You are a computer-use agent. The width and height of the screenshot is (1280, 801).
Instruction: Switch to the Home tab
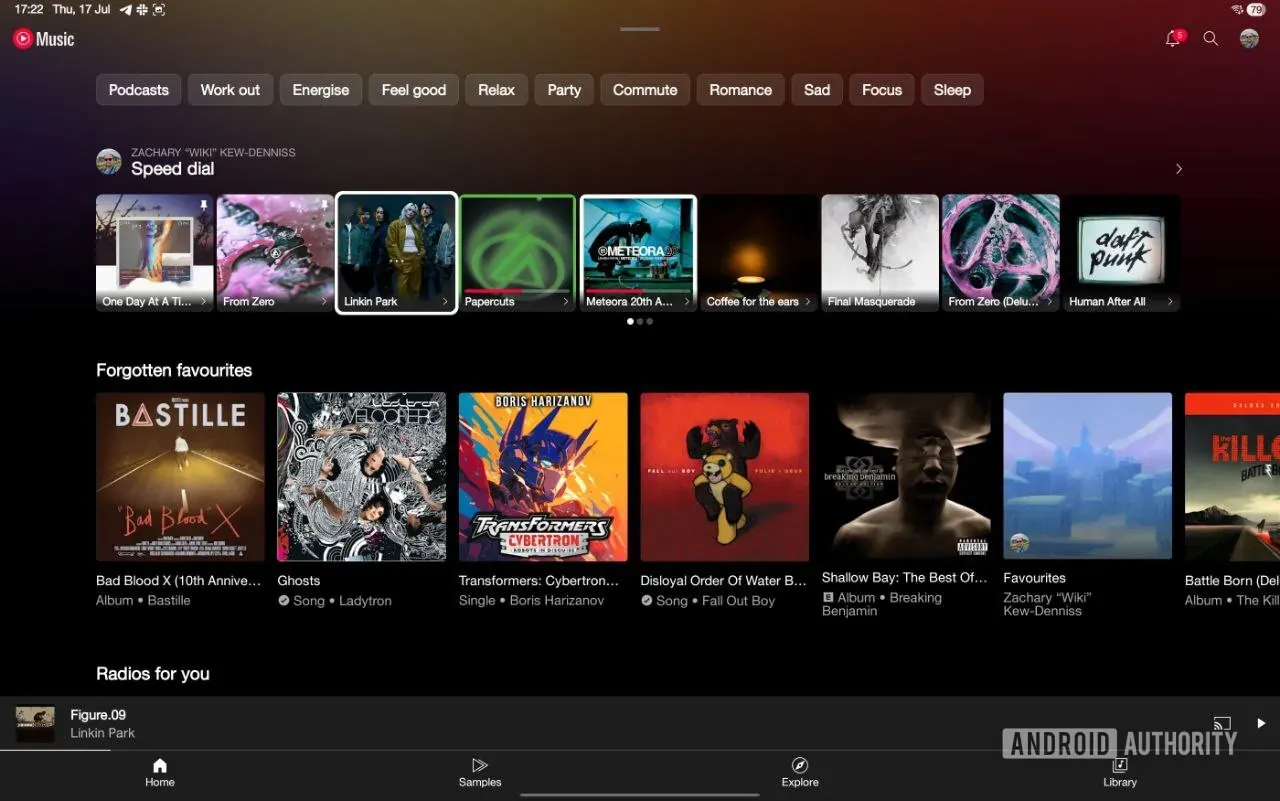pos(160,774)
